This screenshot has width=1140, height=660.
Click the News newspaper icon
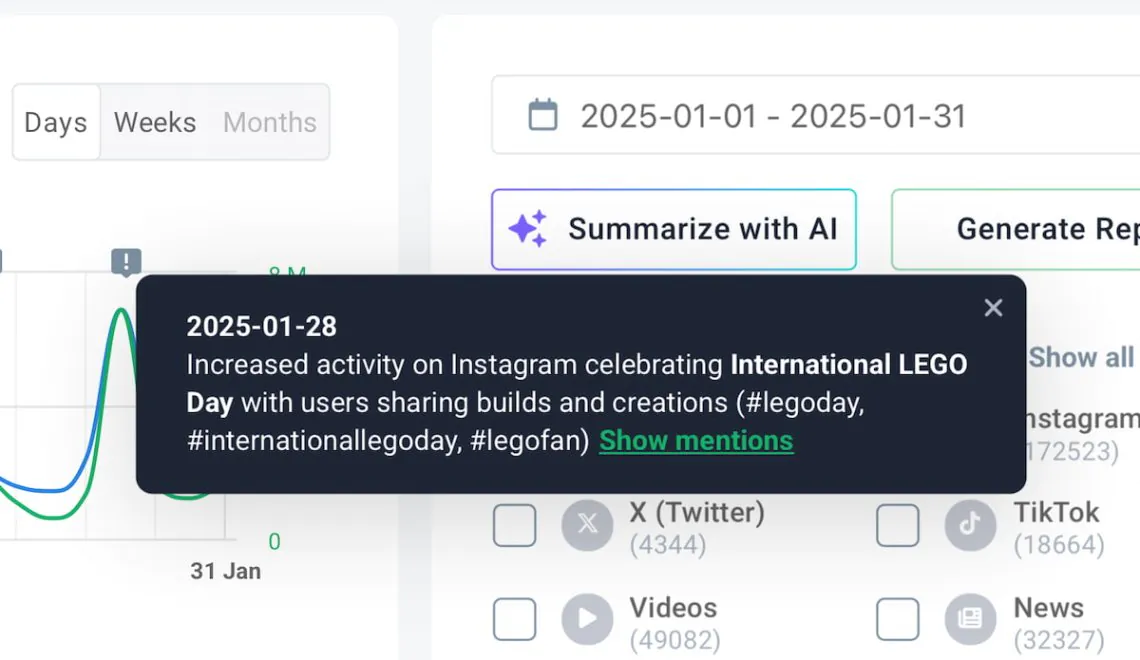pos(970,619)
